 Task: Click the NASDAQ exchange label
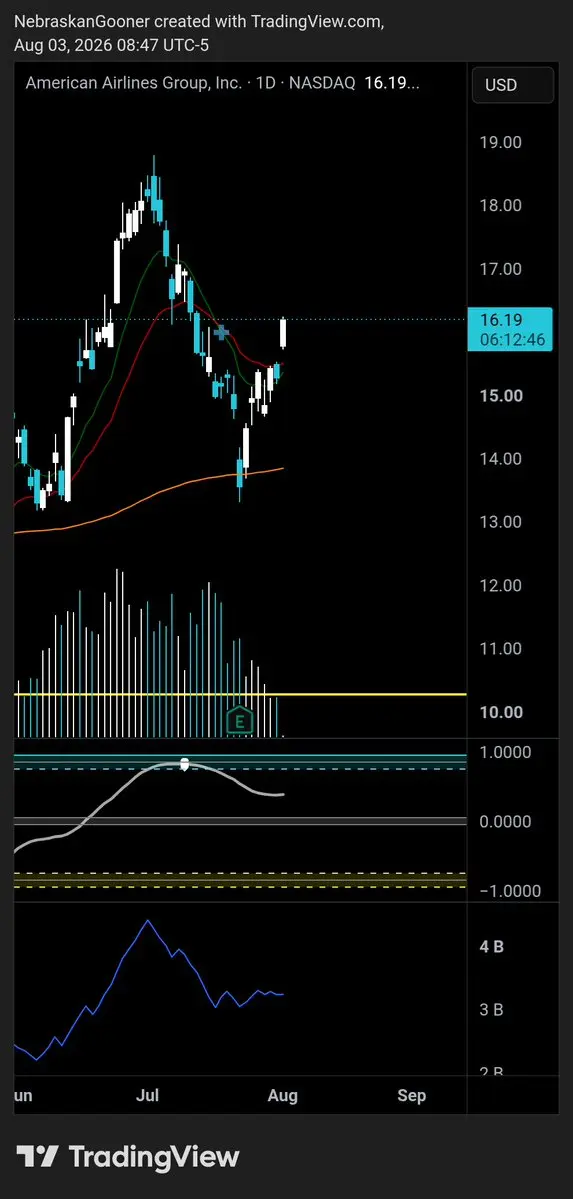(321, 83)
